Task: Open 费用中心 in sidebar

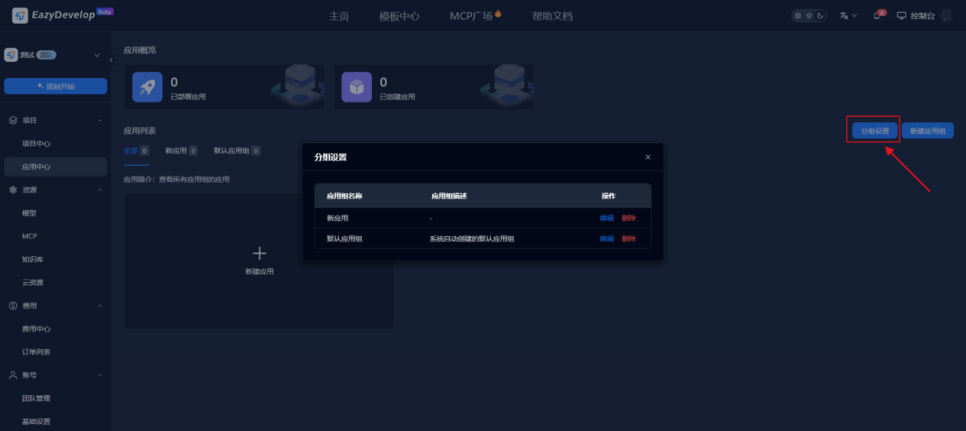Action: coord(36,329)
